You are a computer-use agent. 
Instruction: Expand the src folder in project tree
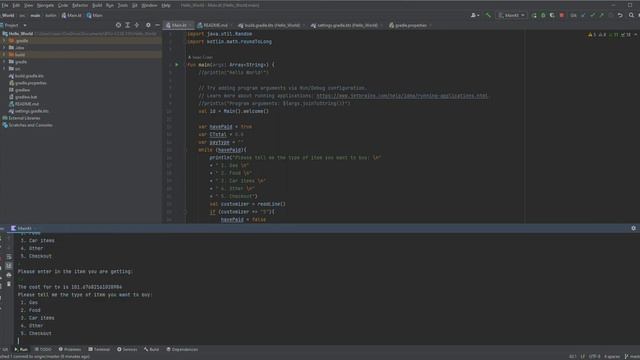4,69
